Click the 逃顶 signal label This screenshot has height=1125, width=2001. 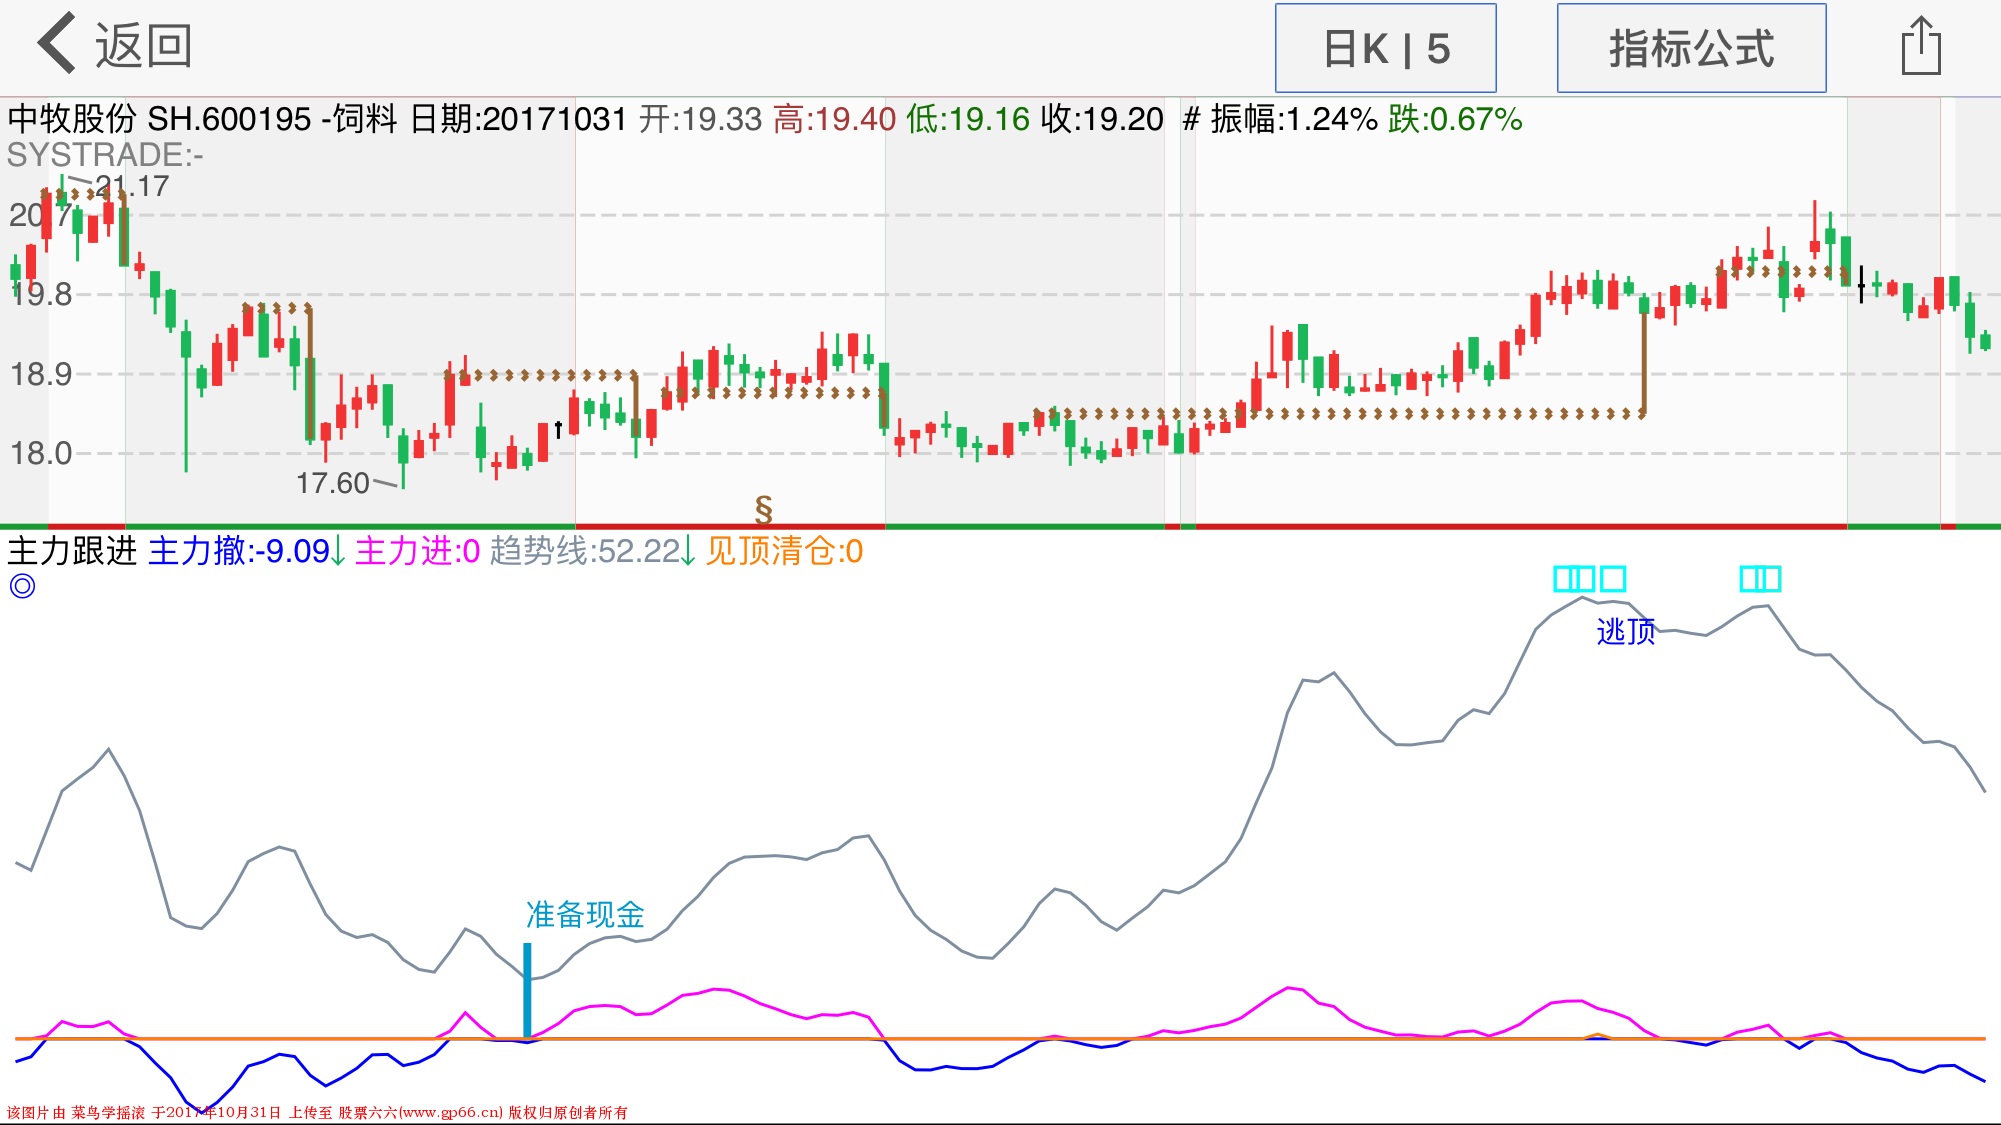pos(1626,631)
